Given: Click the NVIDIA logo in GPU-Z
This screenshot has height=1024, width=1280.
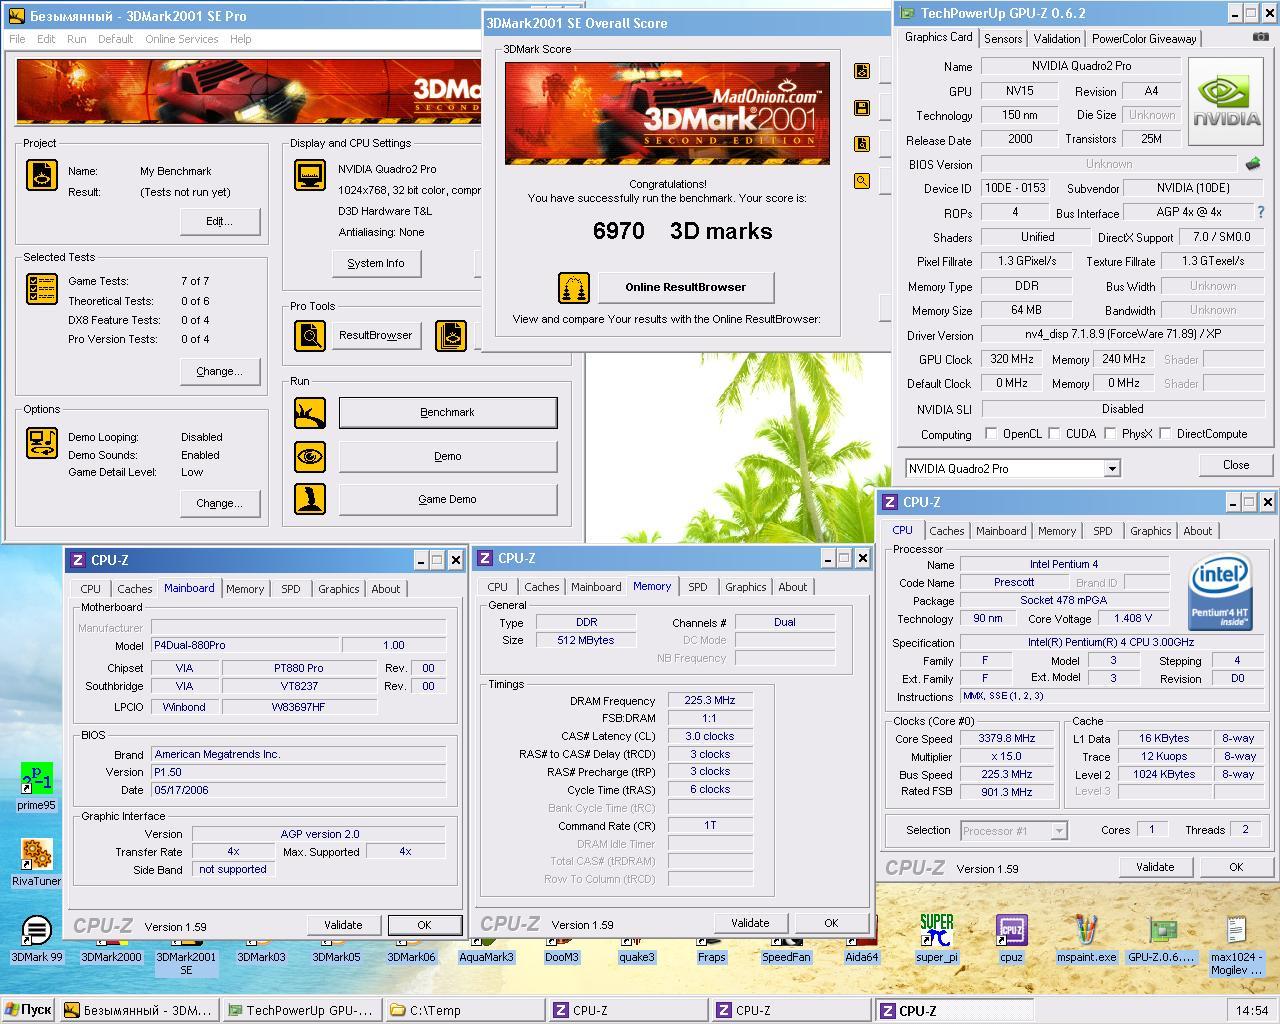Looking at the screenshot, I should [x=1227, y=102].
